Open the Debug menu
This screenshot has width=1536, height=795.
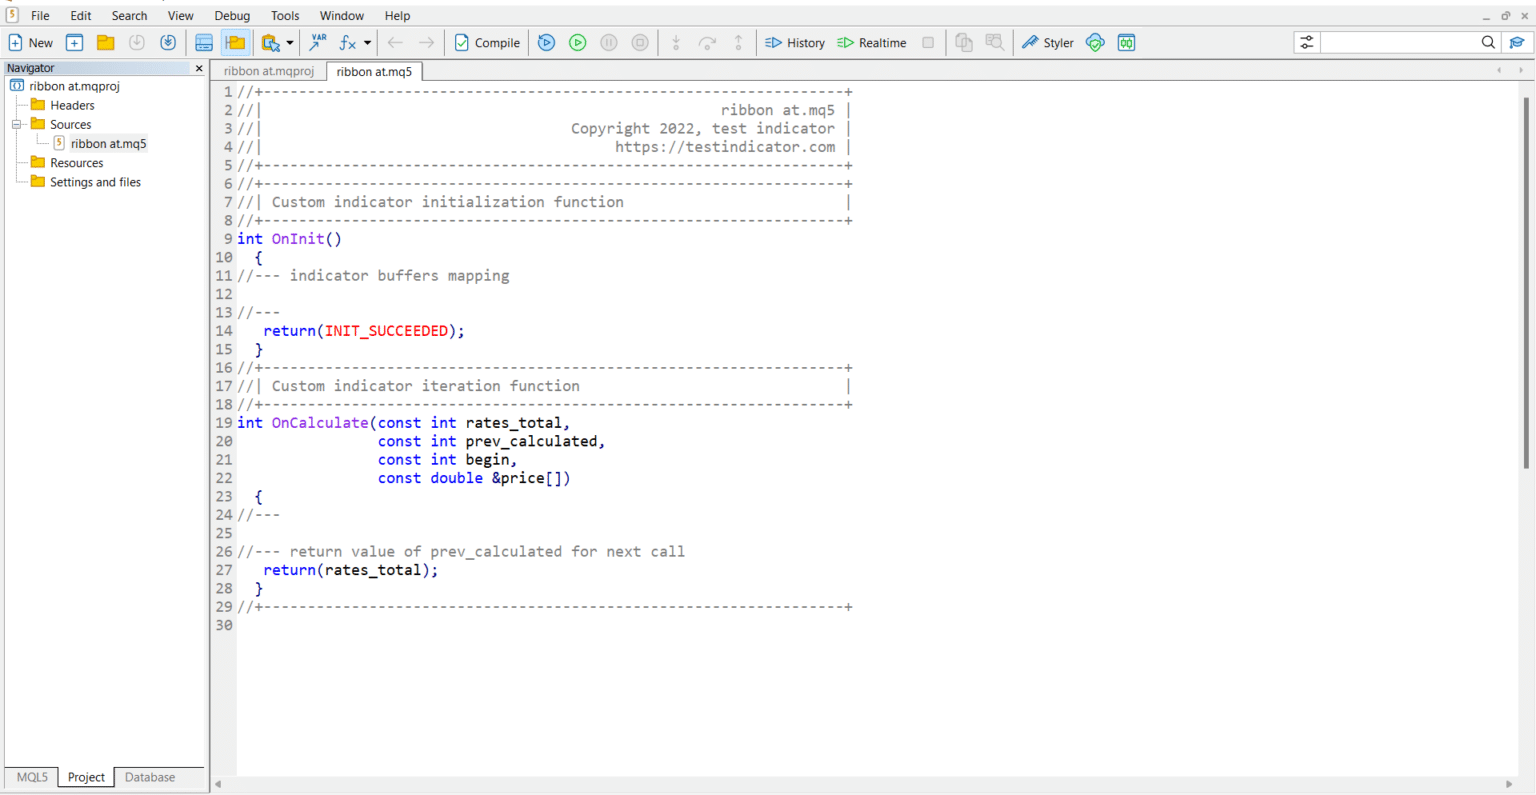(x=232, y=16)
